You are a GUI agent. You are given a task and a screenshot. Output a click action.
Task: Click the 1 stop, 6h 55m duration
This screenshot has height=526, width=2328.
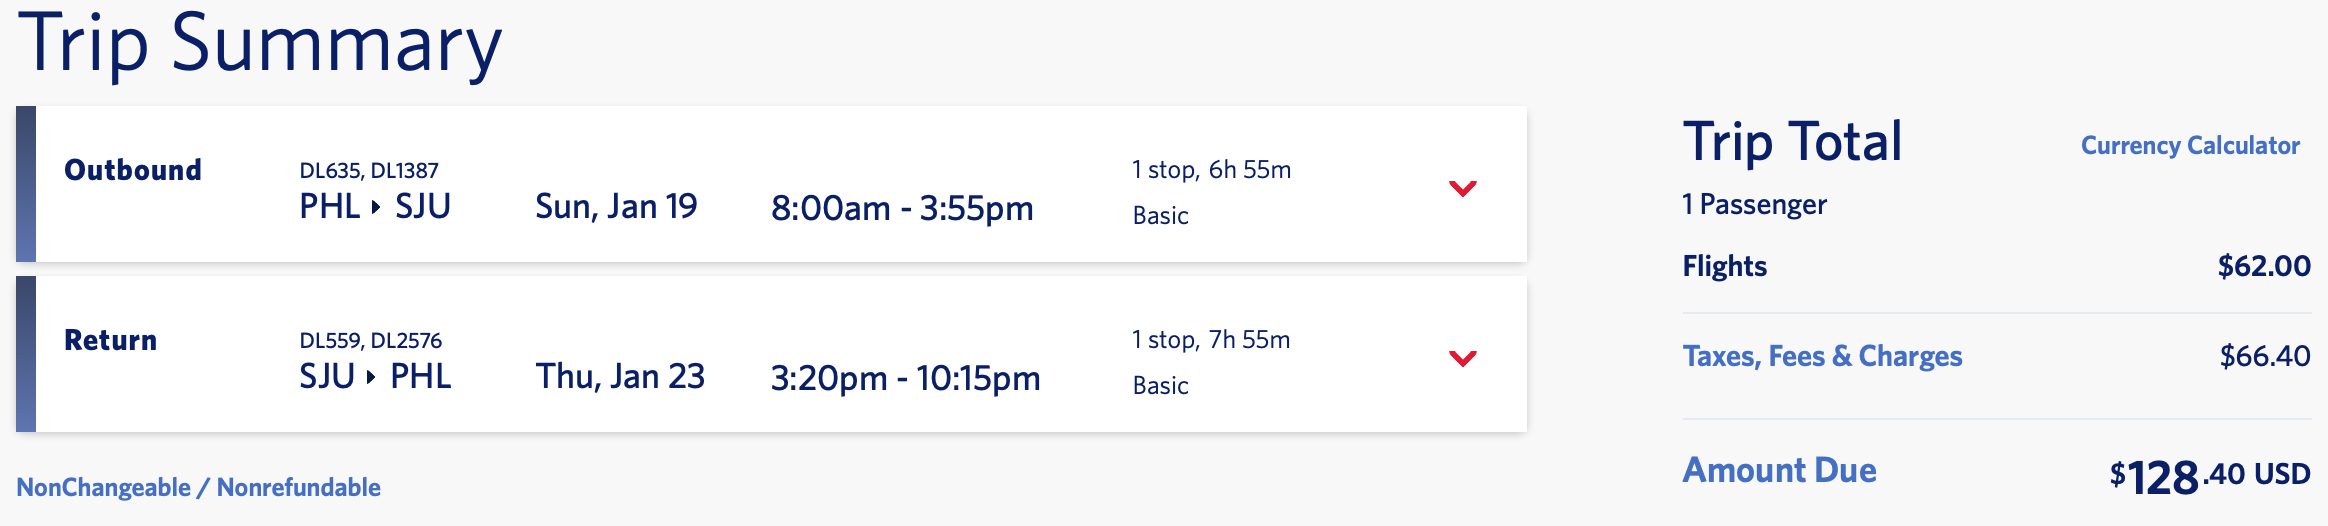[1211, 170]
